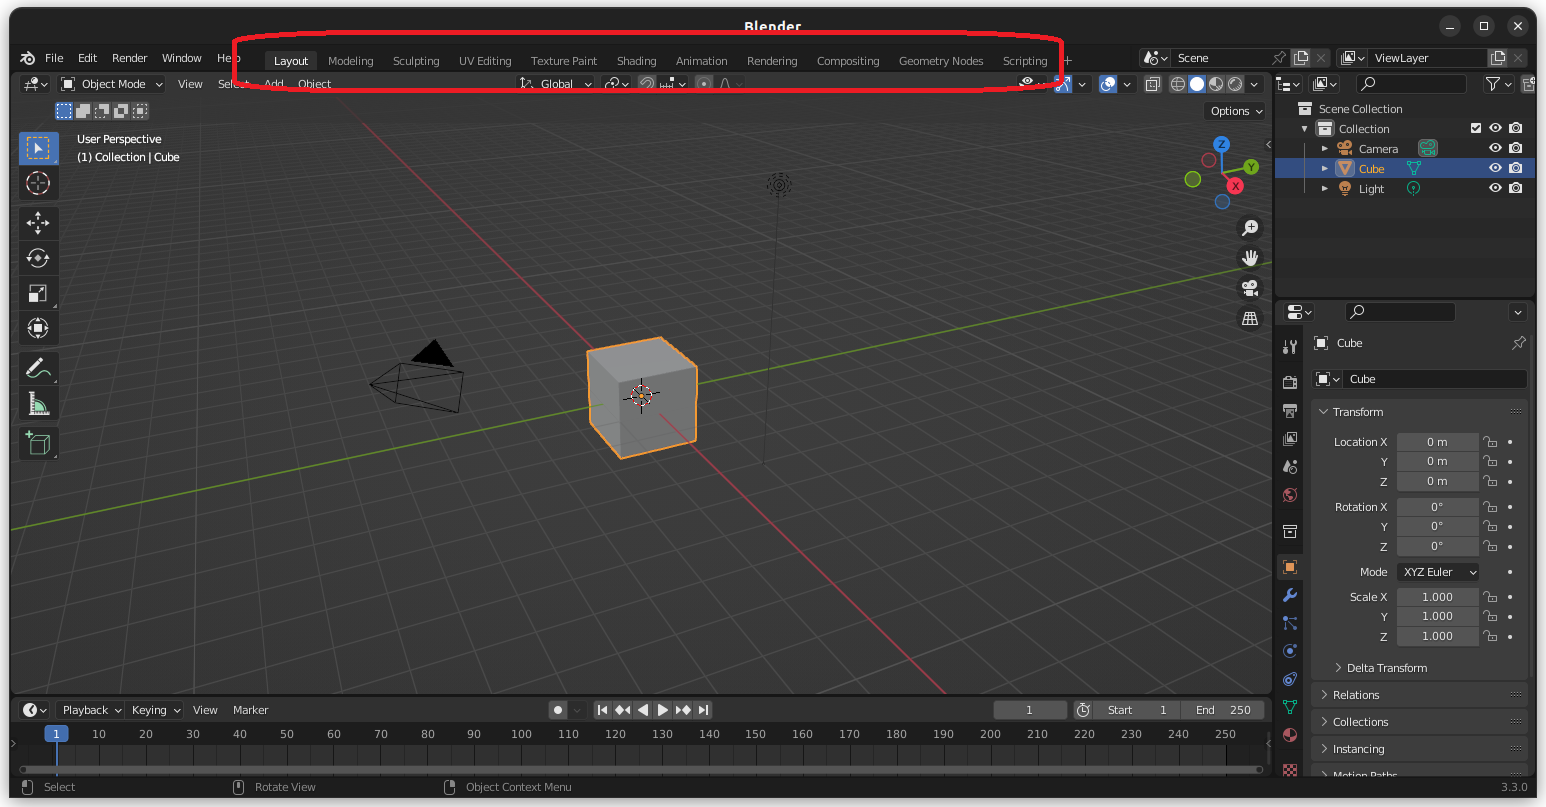Open the Global transform orientation dropdown
Image resolution: width=1546 pixels, height=807 pixels.
click(x=555, y=84)
